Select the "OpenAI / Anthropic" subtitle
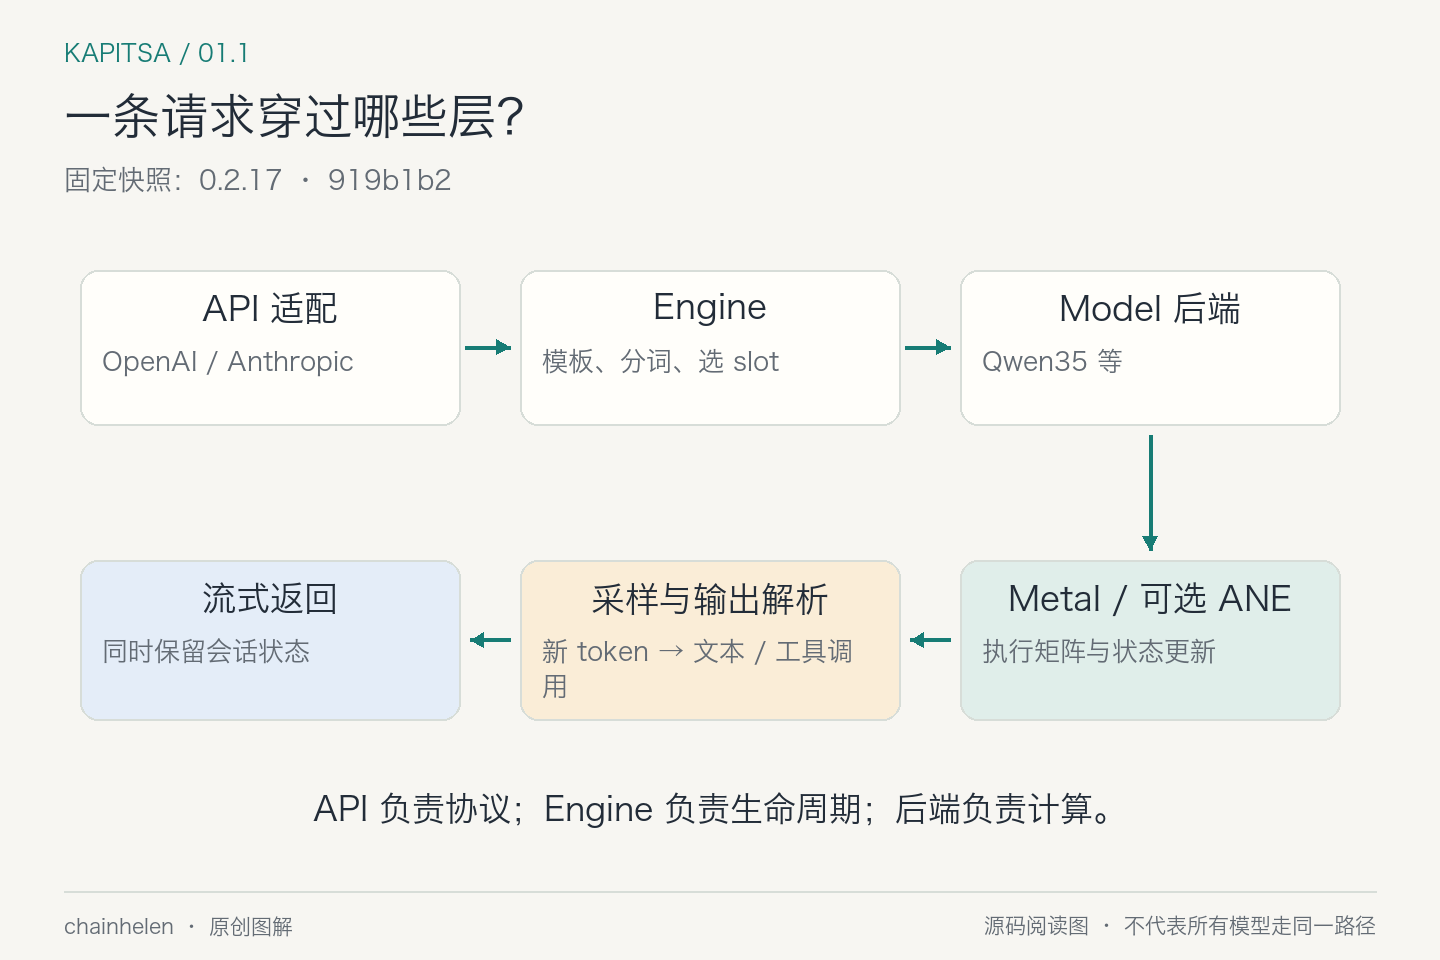Viewport: 1440px width, 960px height. point(228,361)
